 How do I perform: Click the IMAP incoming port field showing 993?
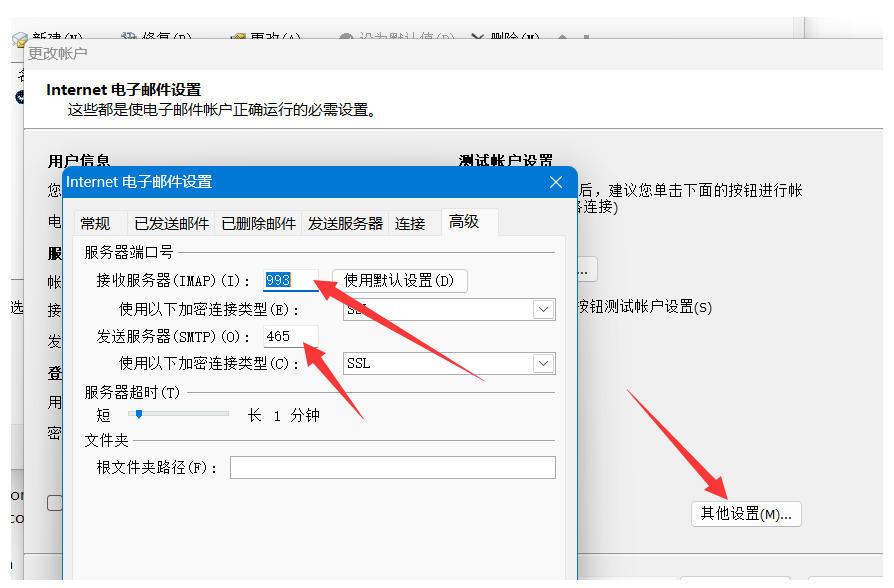(x=289, y=280)
